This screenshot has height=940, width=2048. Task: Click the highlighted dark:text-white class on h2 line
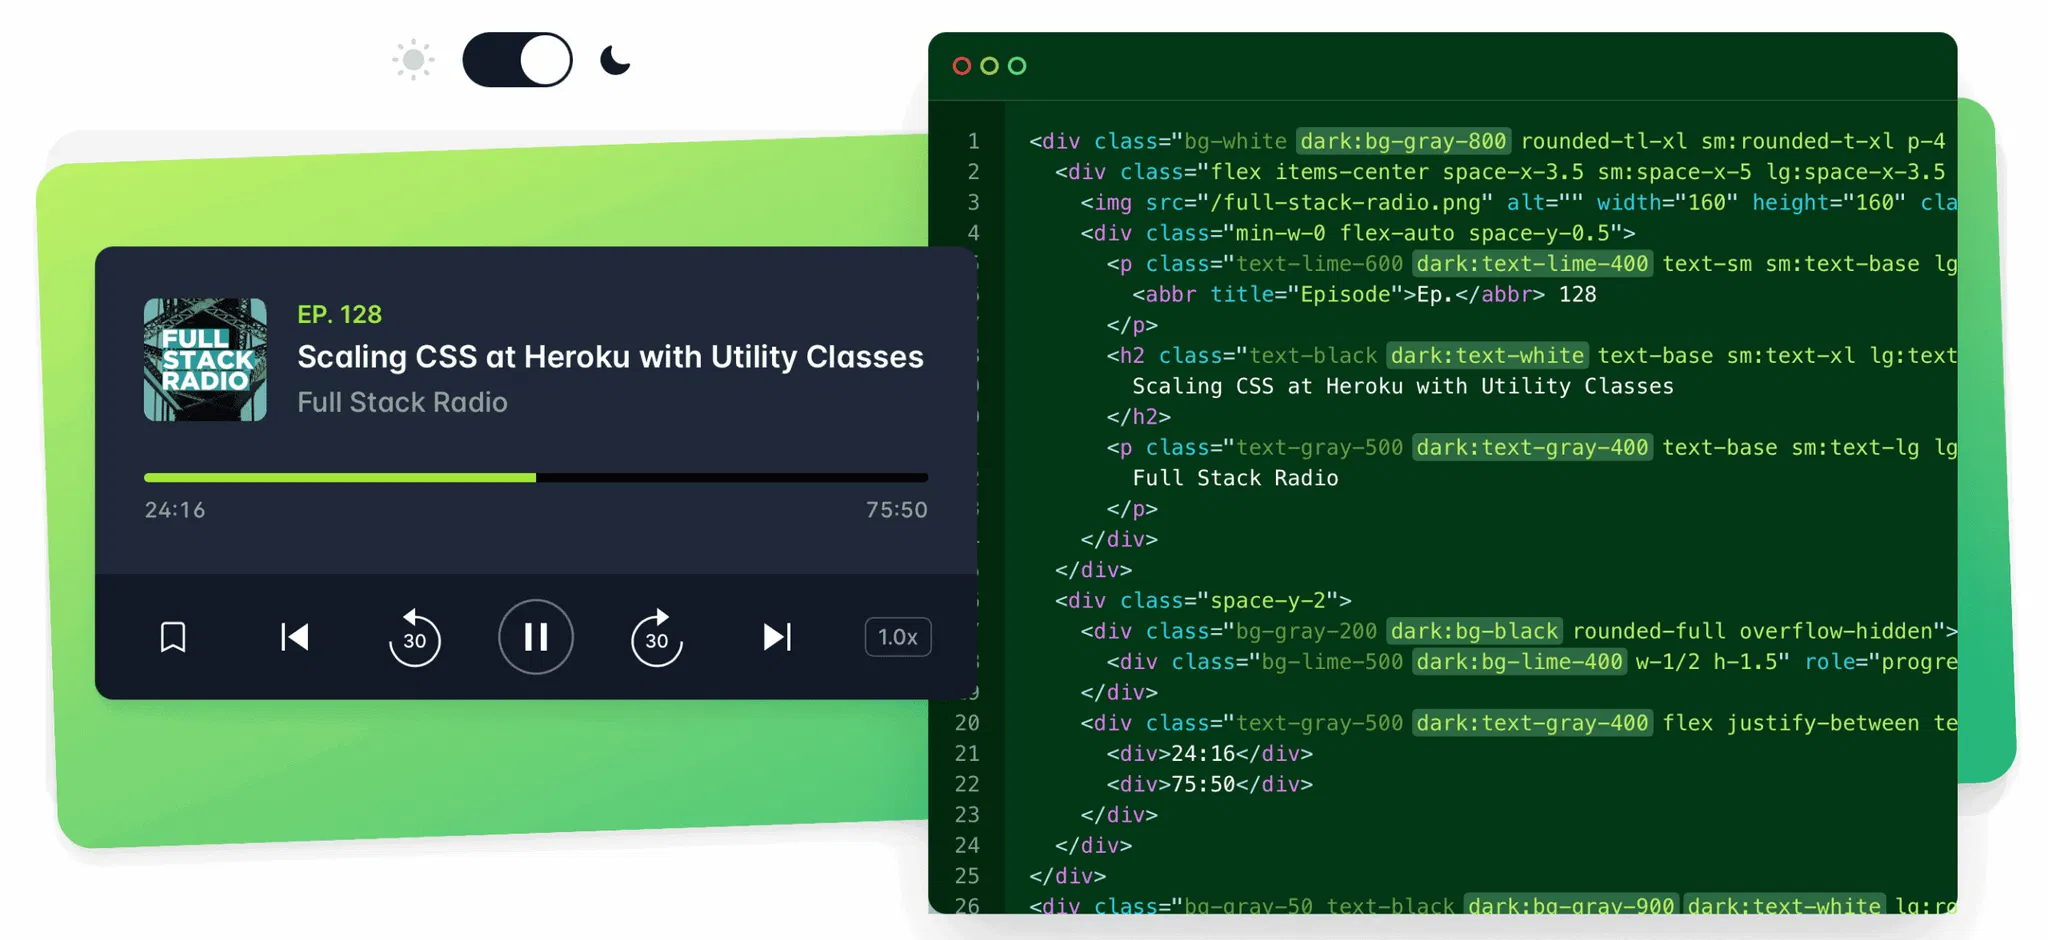(x=1486, y=356)
